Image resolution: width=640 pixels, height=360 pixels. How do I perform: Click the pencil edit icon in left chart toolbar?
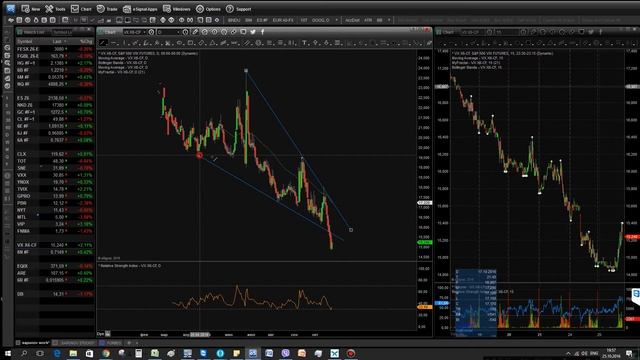195,32
